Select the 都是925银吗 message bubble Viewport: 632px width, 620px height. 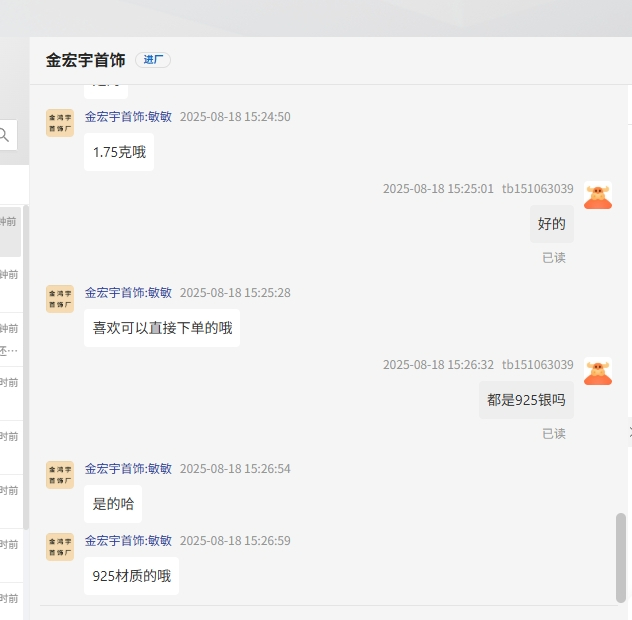pos(526,400)
